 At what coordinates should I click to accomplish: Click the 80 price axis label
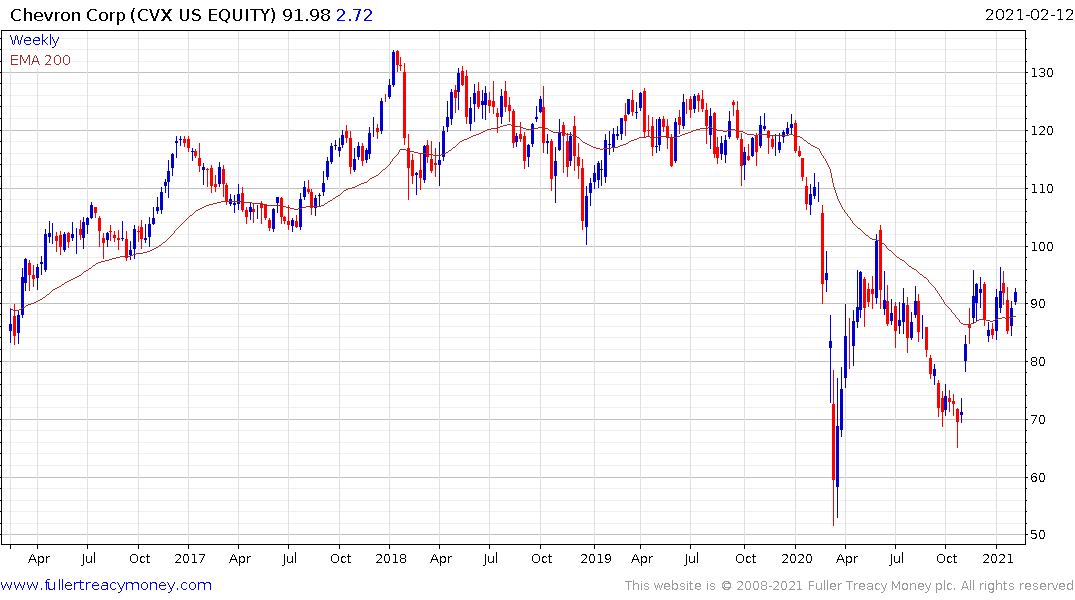click(1038, 361)
